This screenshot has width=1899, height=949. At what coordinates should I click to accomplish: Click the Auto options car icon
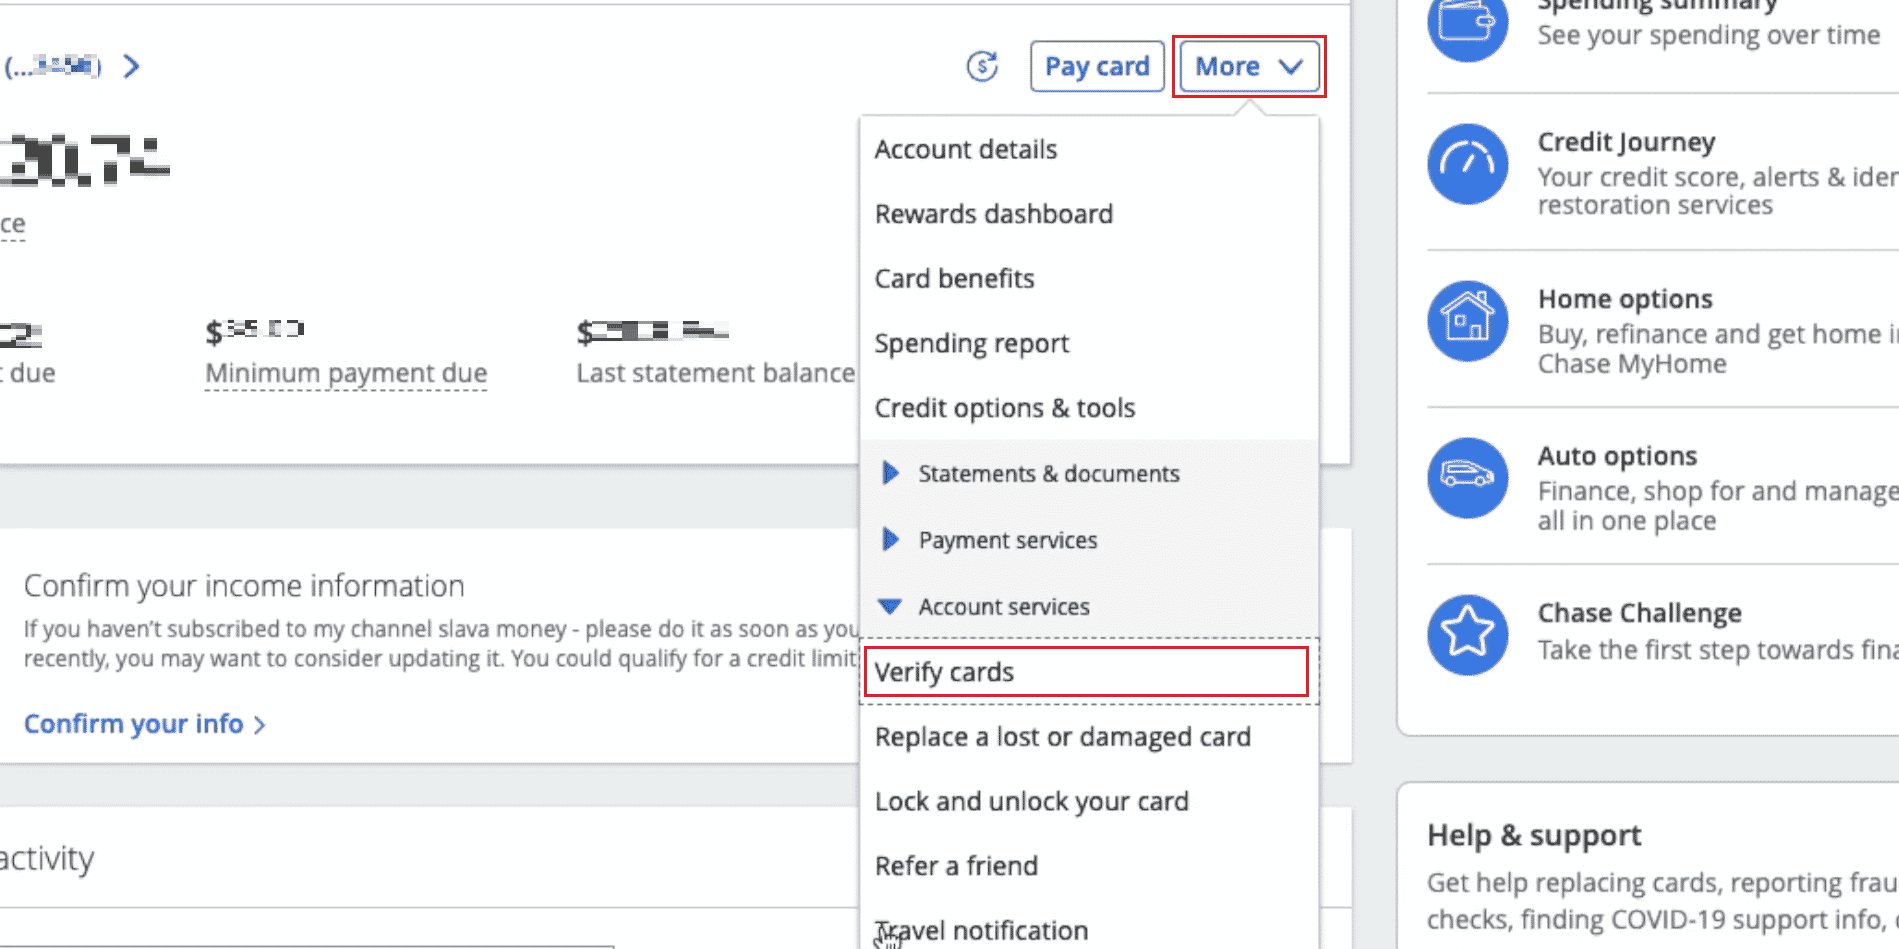(x=1467, y=477)
